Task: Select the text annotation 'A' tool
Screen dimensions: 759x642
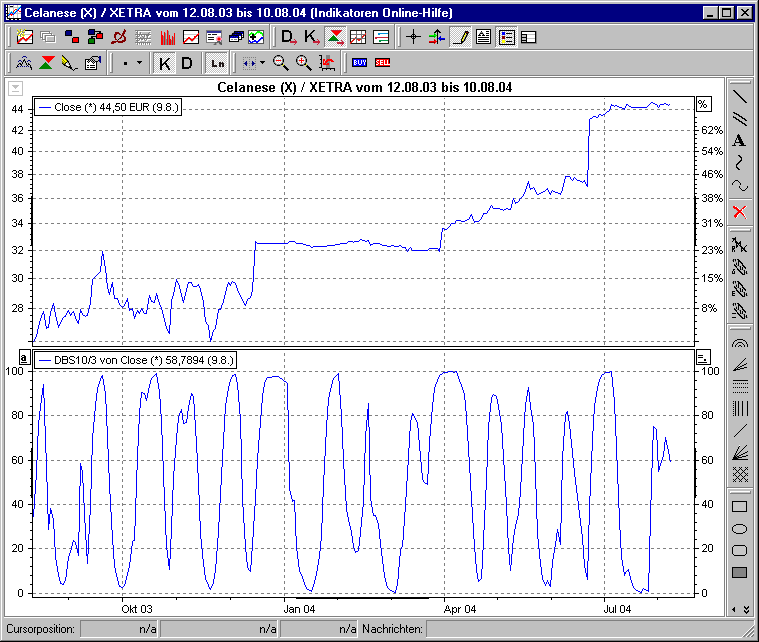Action: point(739,141)
